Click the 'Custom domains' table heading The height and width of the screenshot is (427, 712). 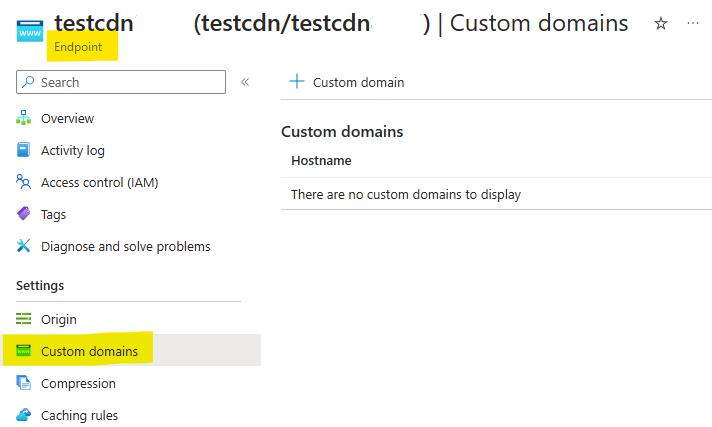point(342,132)
